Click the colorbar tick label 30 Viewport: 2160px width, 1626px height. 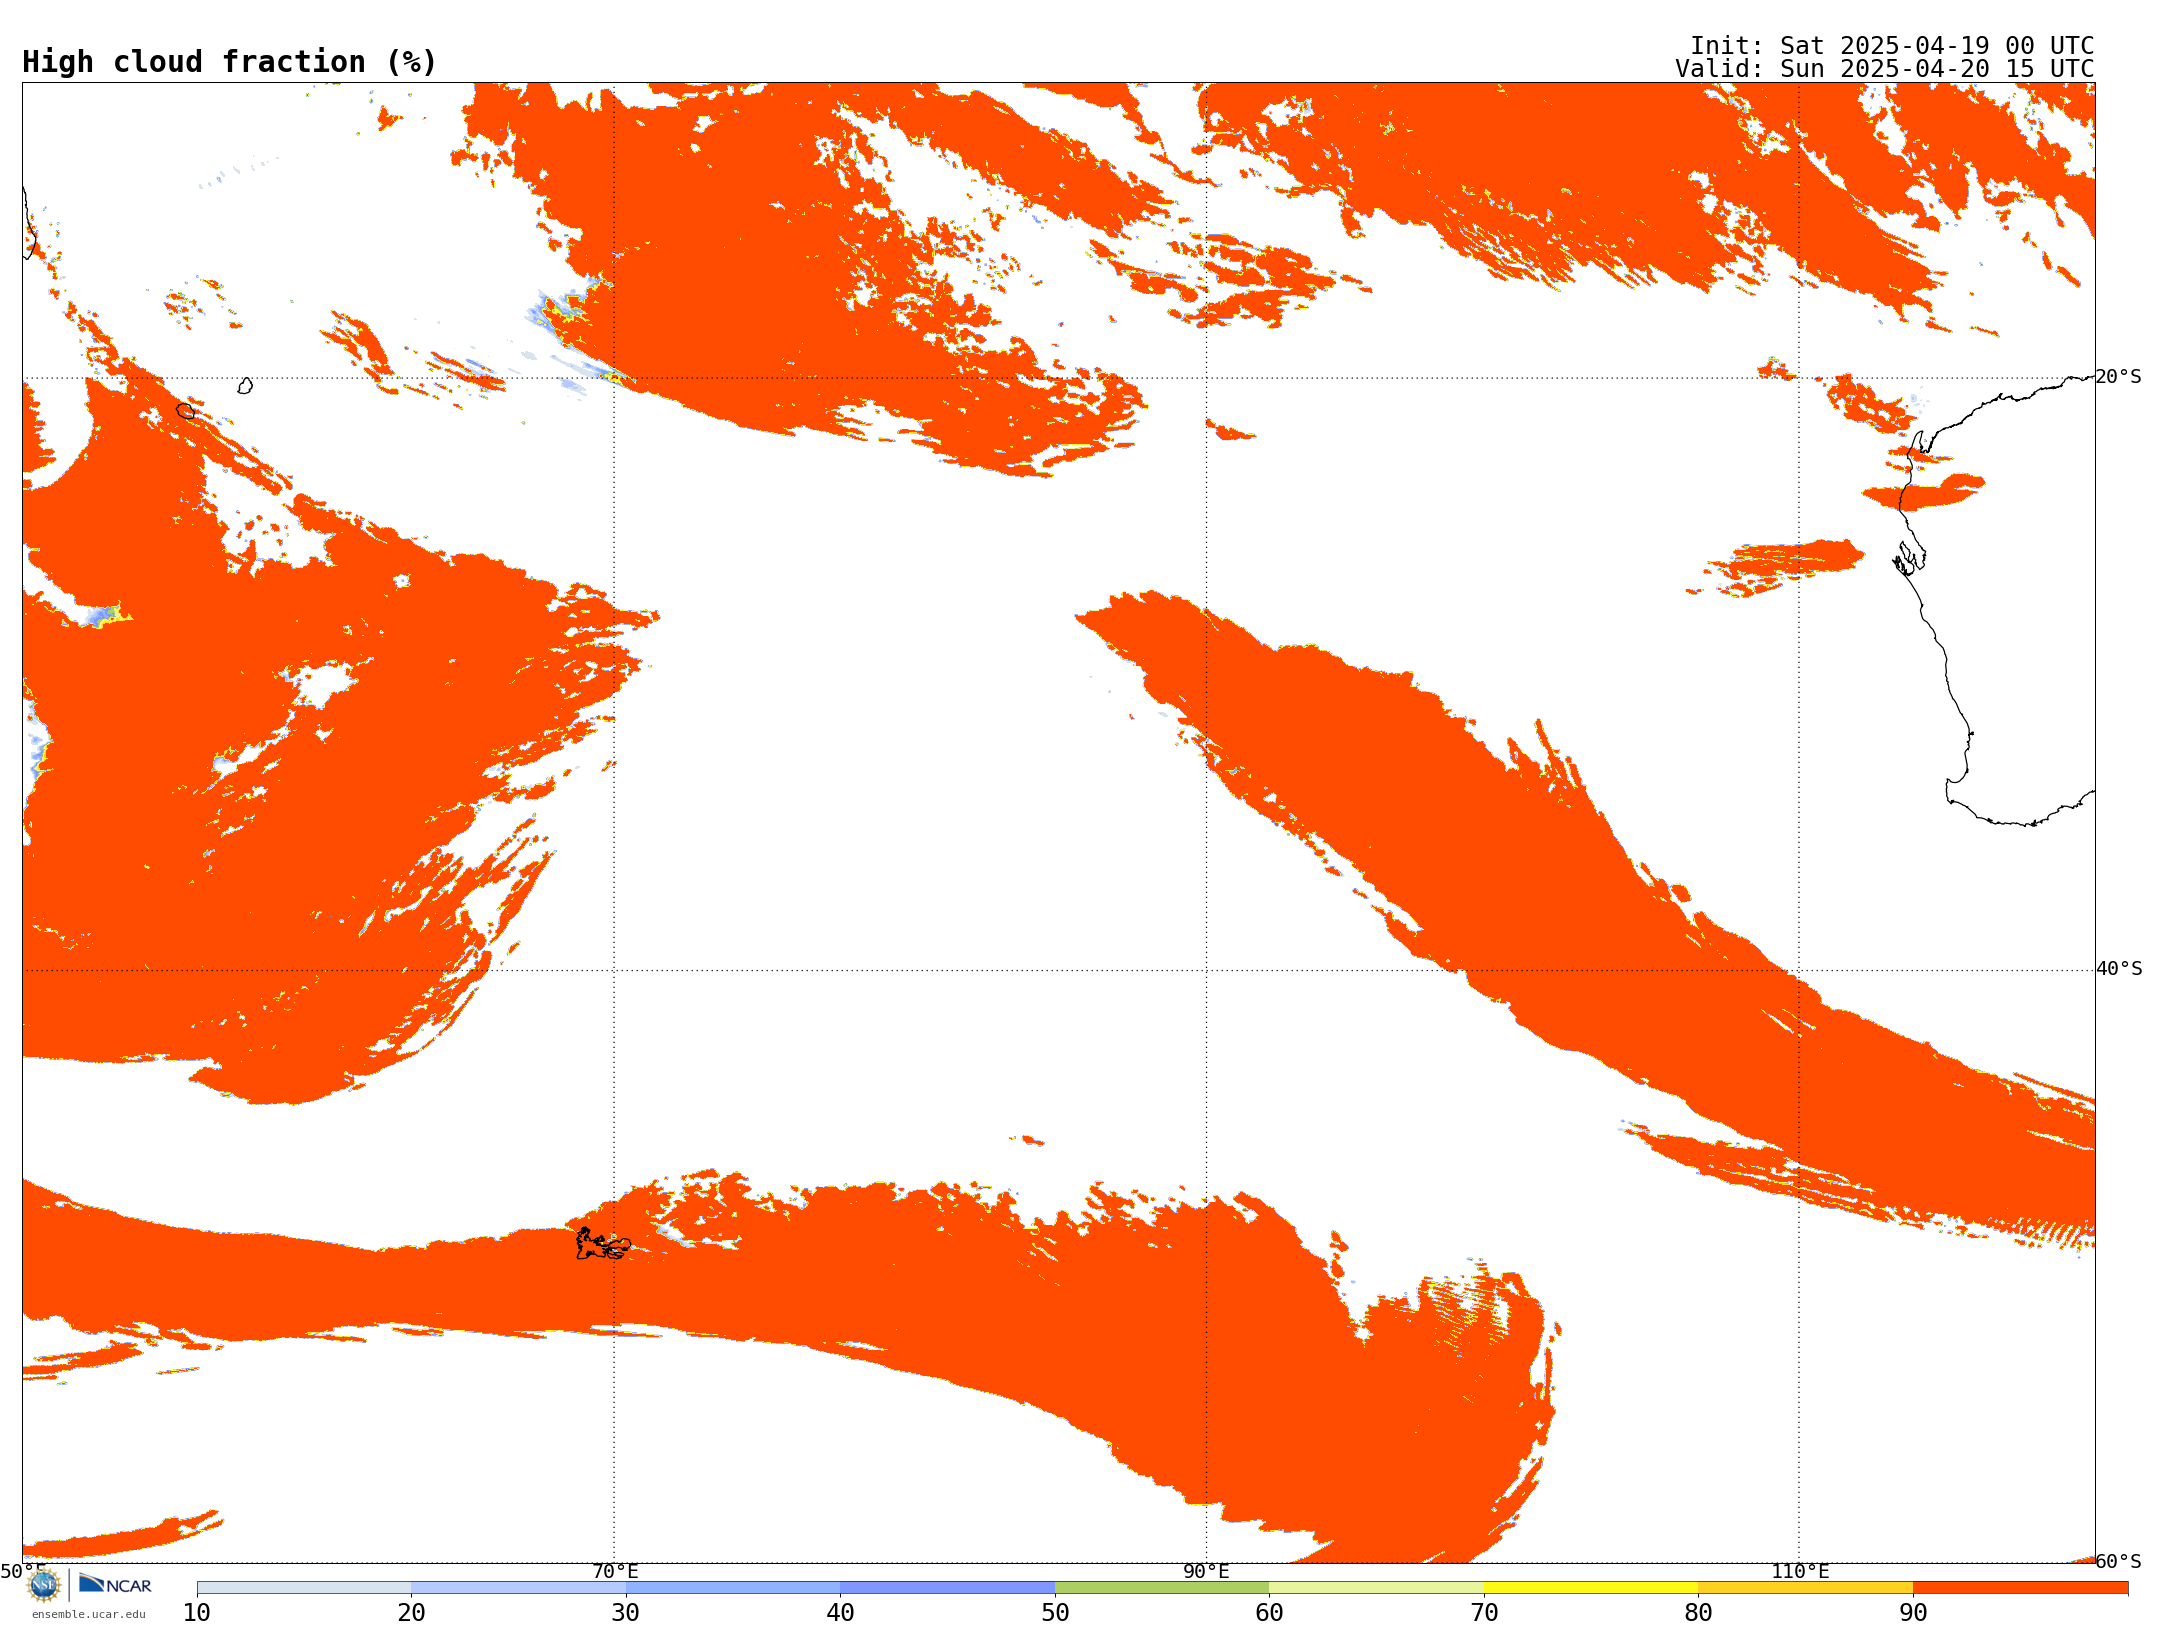tap(626, 1613)
